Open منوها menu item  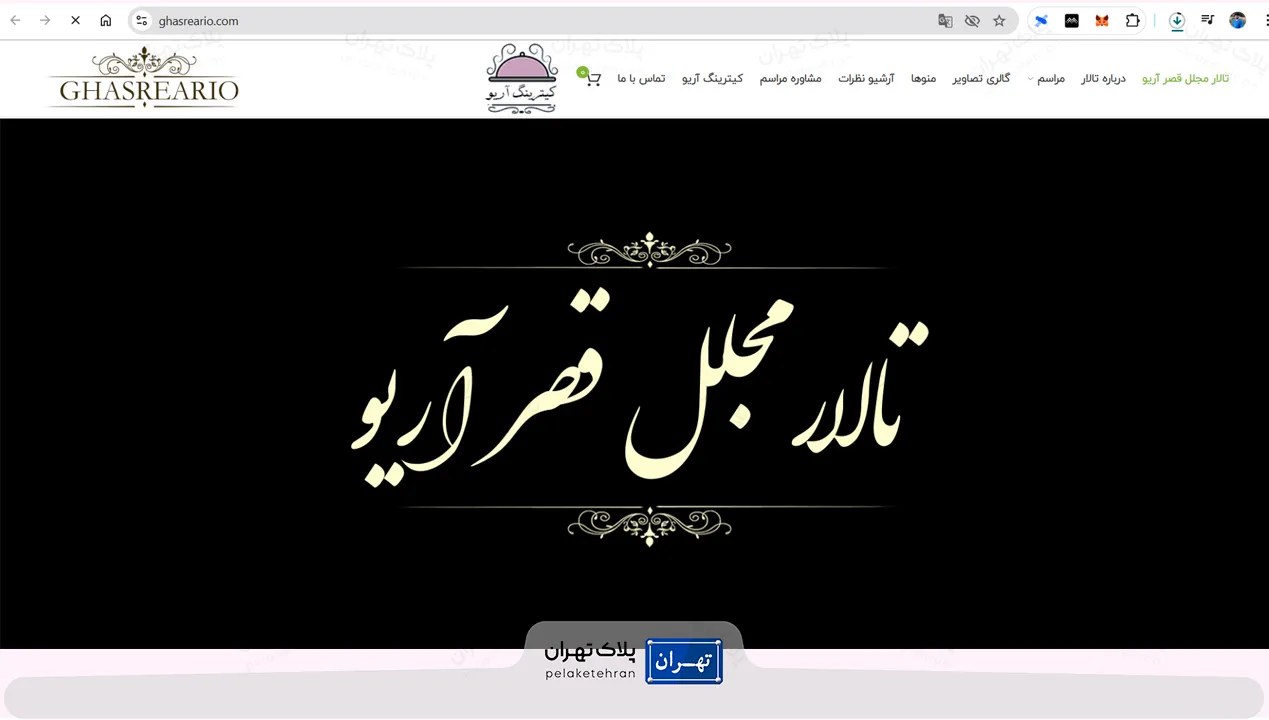click(x=923, y=78)
